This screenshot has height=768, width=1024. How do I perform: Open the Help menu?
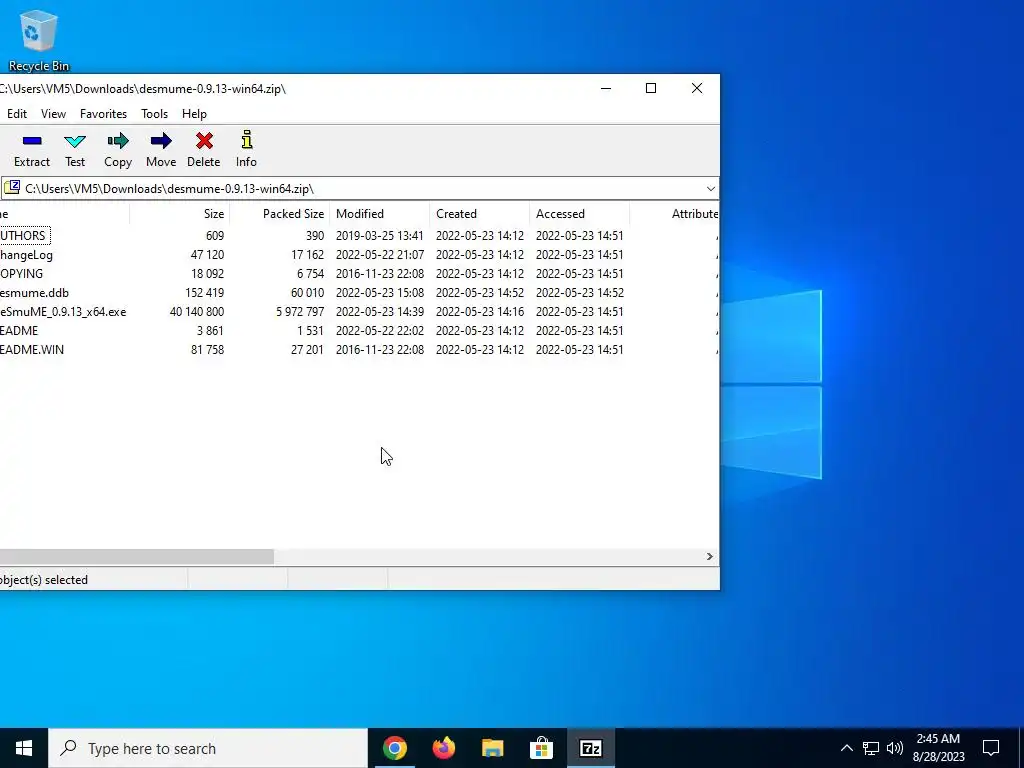tap(194, 114)
